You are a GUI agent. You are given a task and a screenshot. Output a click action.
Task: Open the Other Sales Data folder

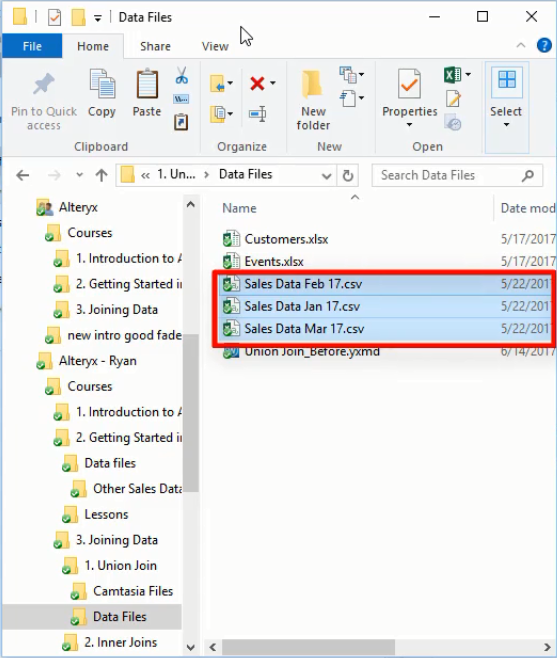(x=137, y=489)
